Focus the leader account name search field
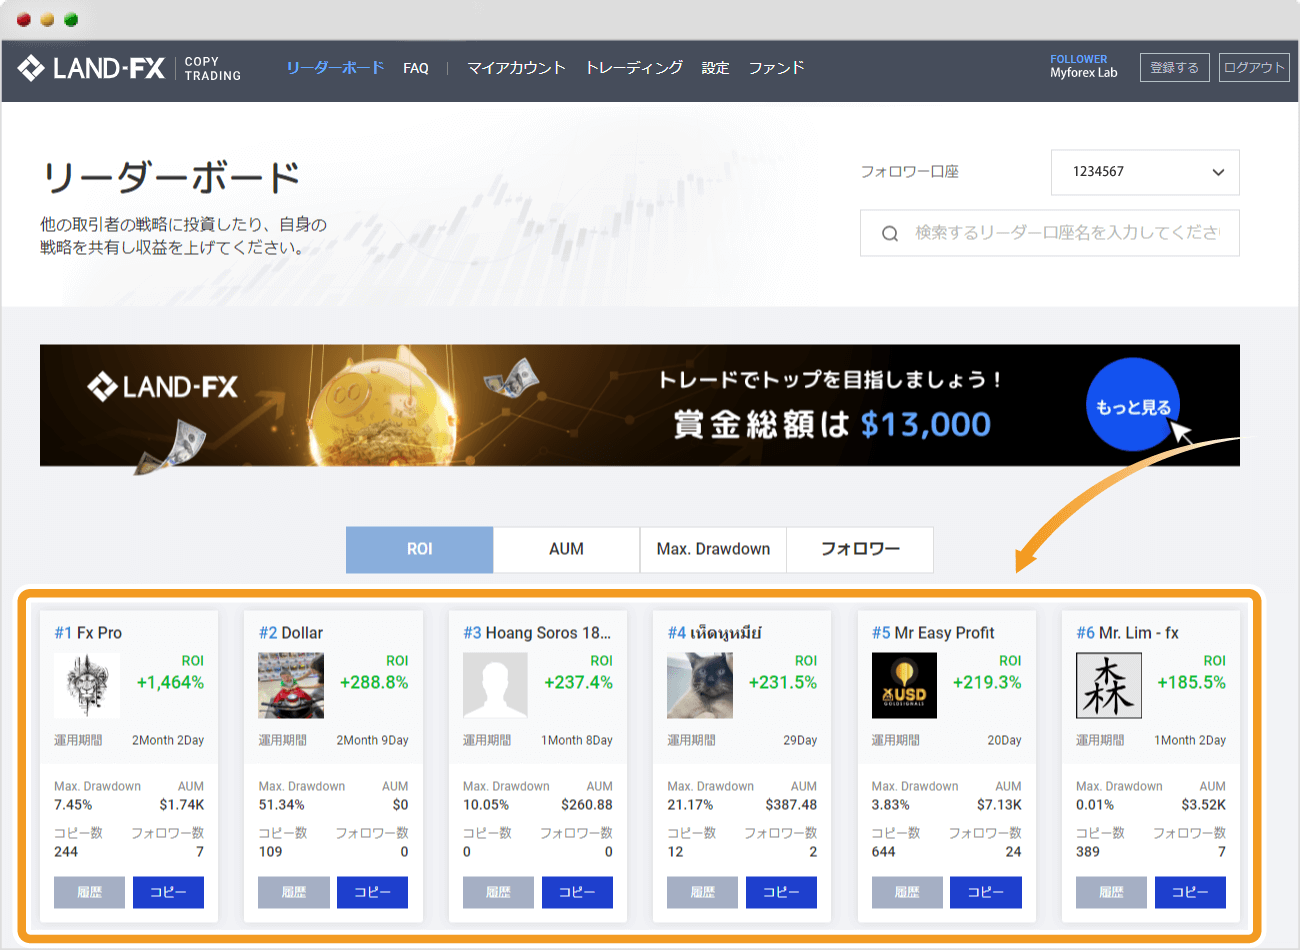Image resolution: width=1300 pixels, height=950 pixels. 1050,233
